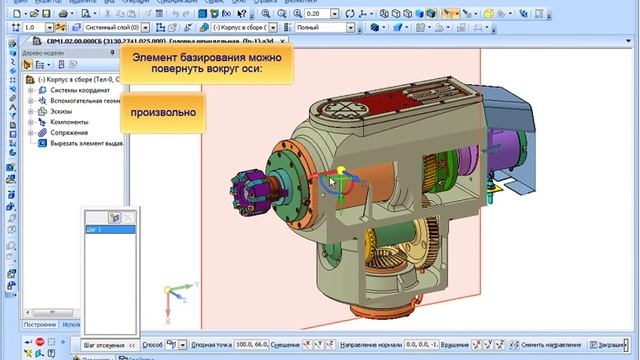Click the rotate view icon
The width and height of the screenshot is (640, 360).
point(350,13)
